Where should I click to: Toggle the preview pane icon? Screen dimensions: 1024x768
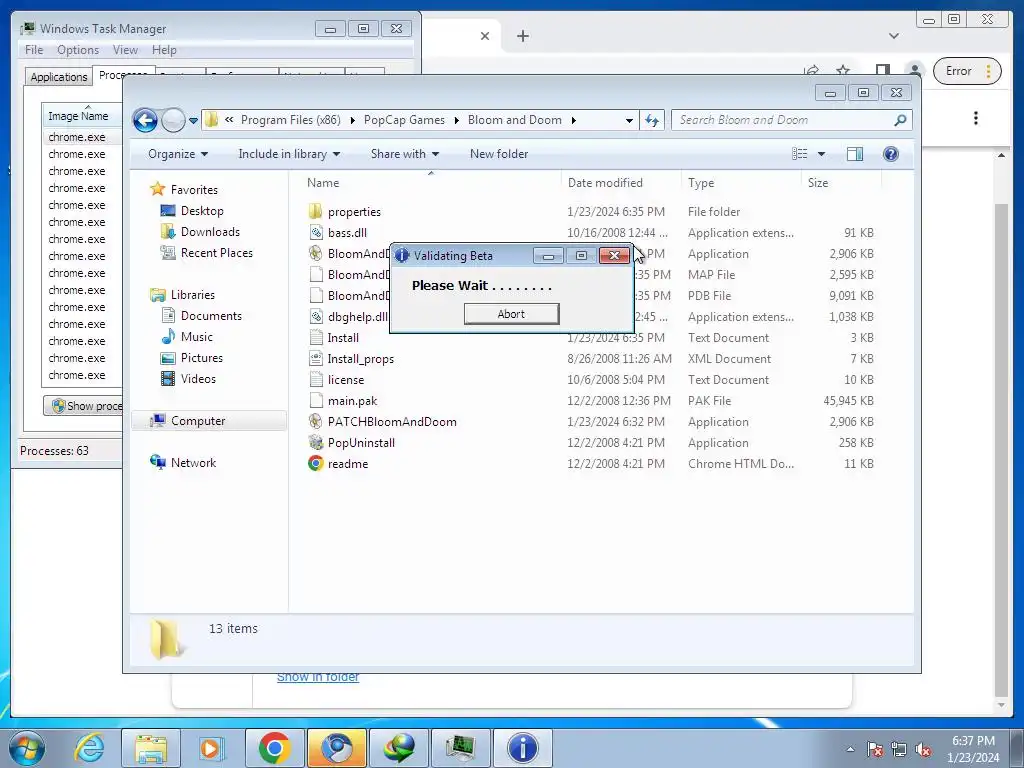click(x=855, y=154)
